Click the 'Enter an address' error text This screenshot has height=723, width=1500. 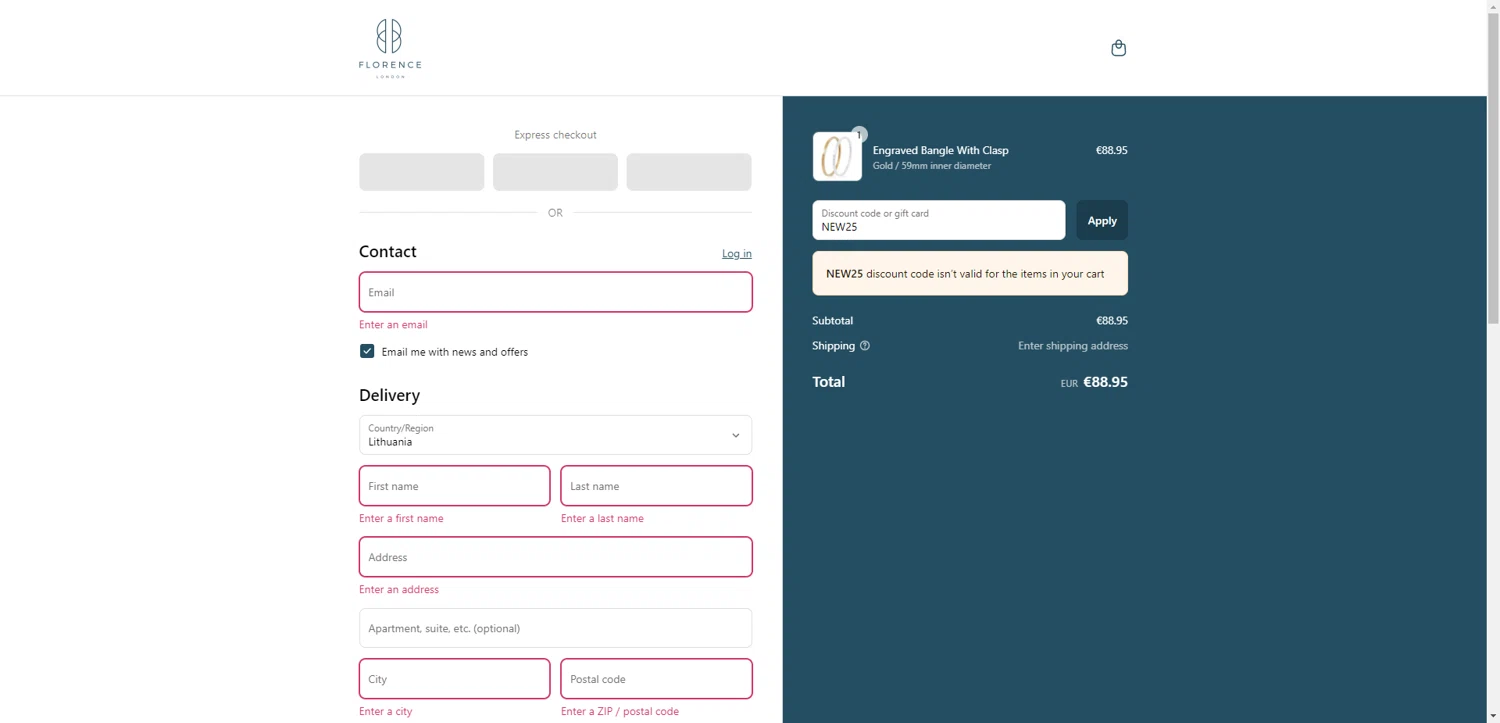click(x=399, y=590)
